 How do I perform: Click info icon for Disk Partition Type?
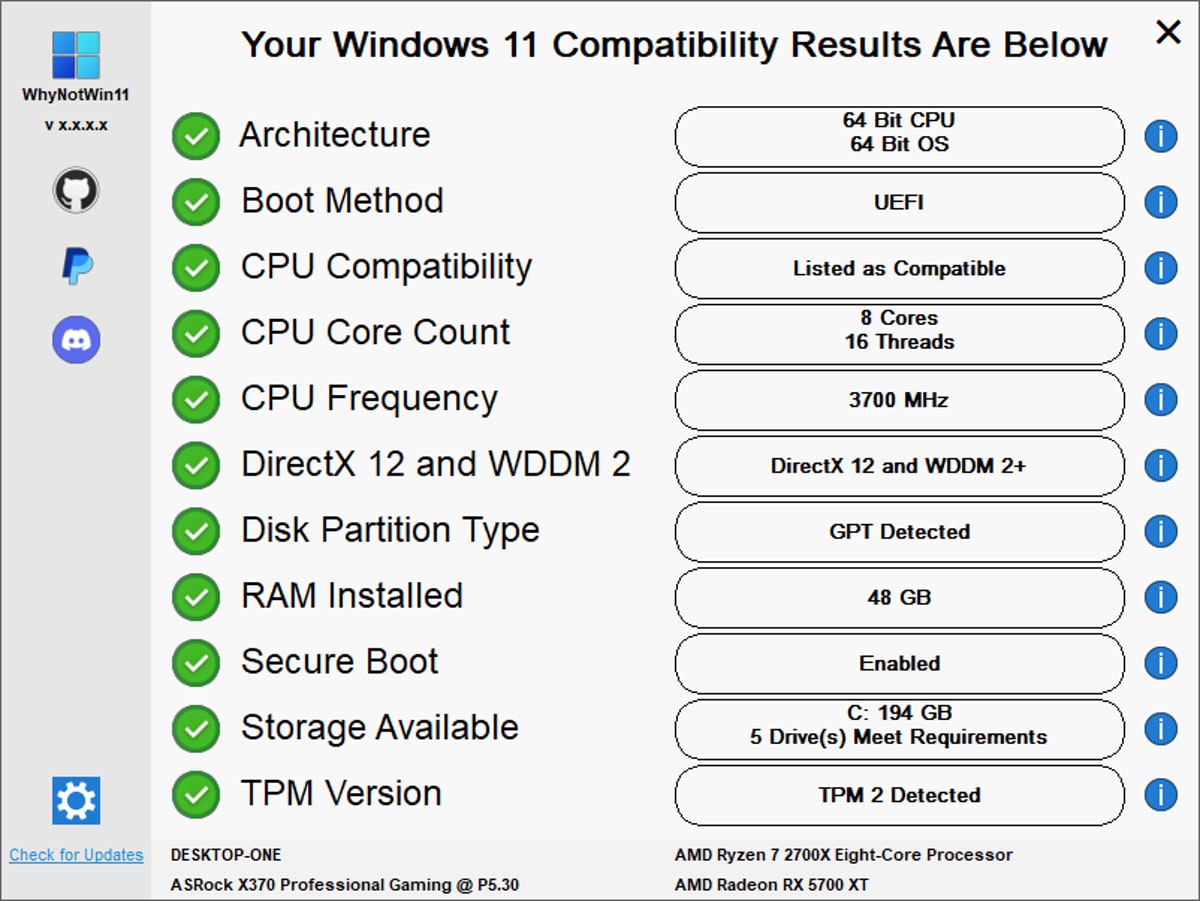click(1160, 531)
